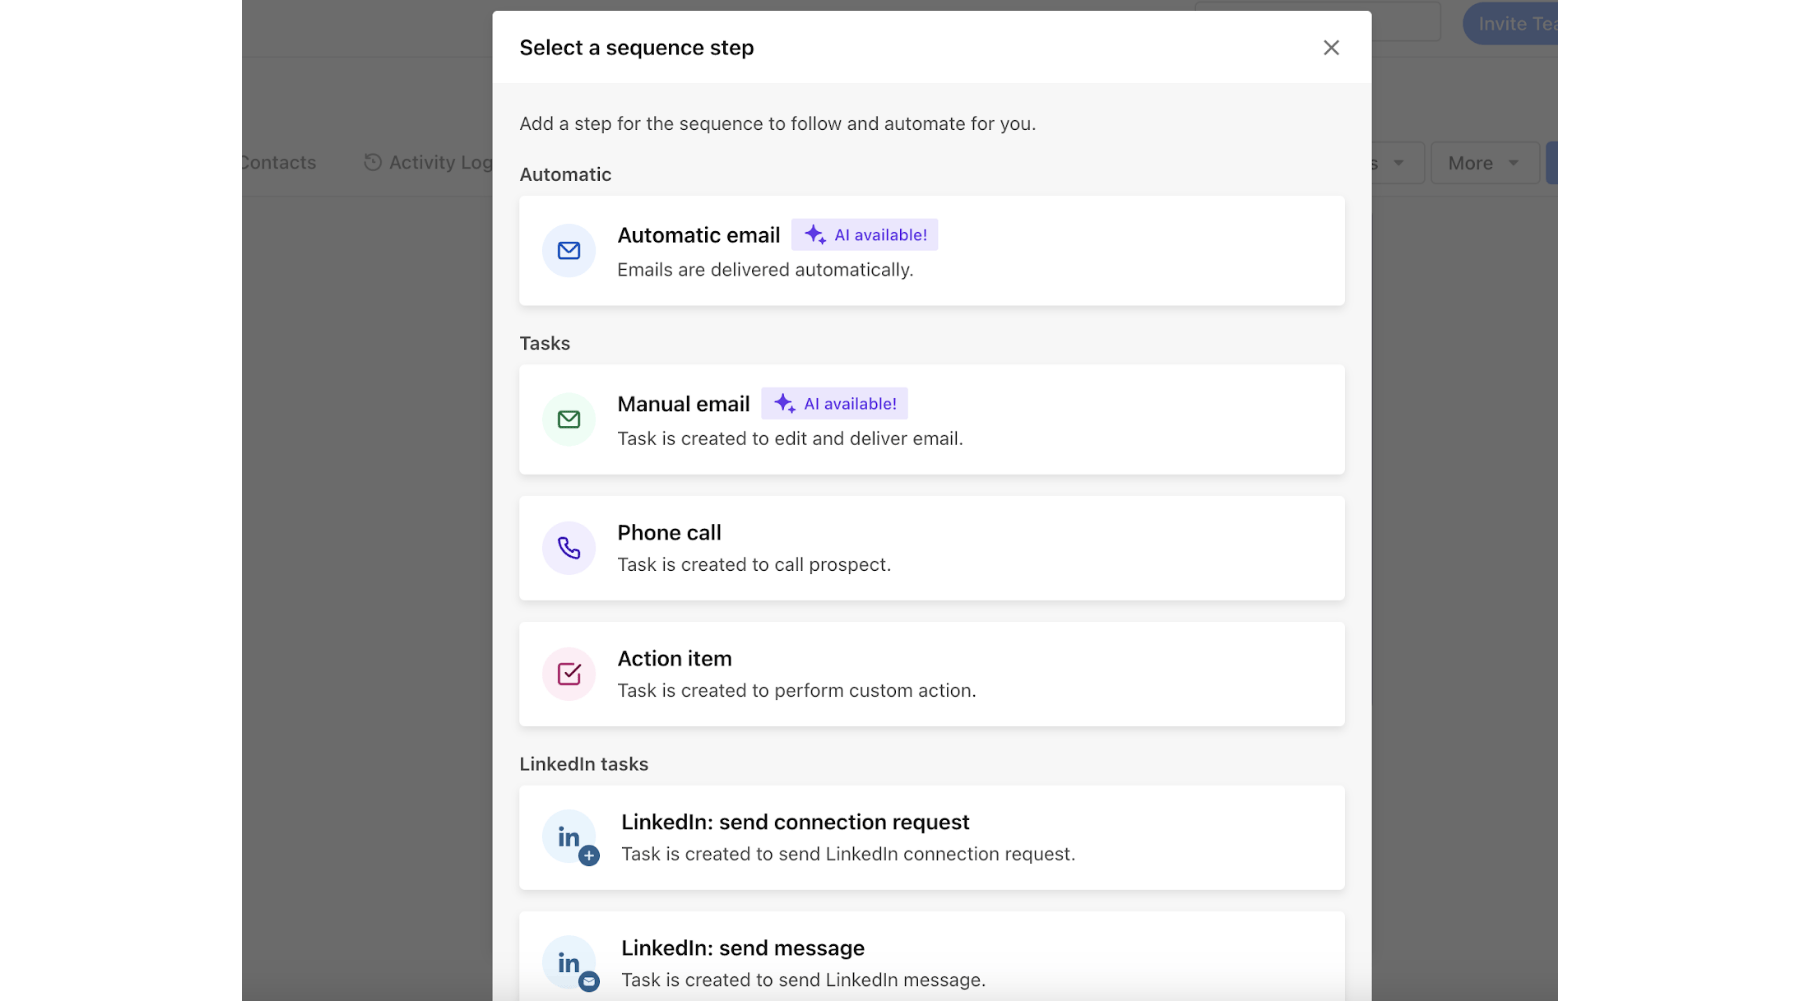Select the Action item step title
This screenshot has width=1800, height=1001.
(674, 659)
